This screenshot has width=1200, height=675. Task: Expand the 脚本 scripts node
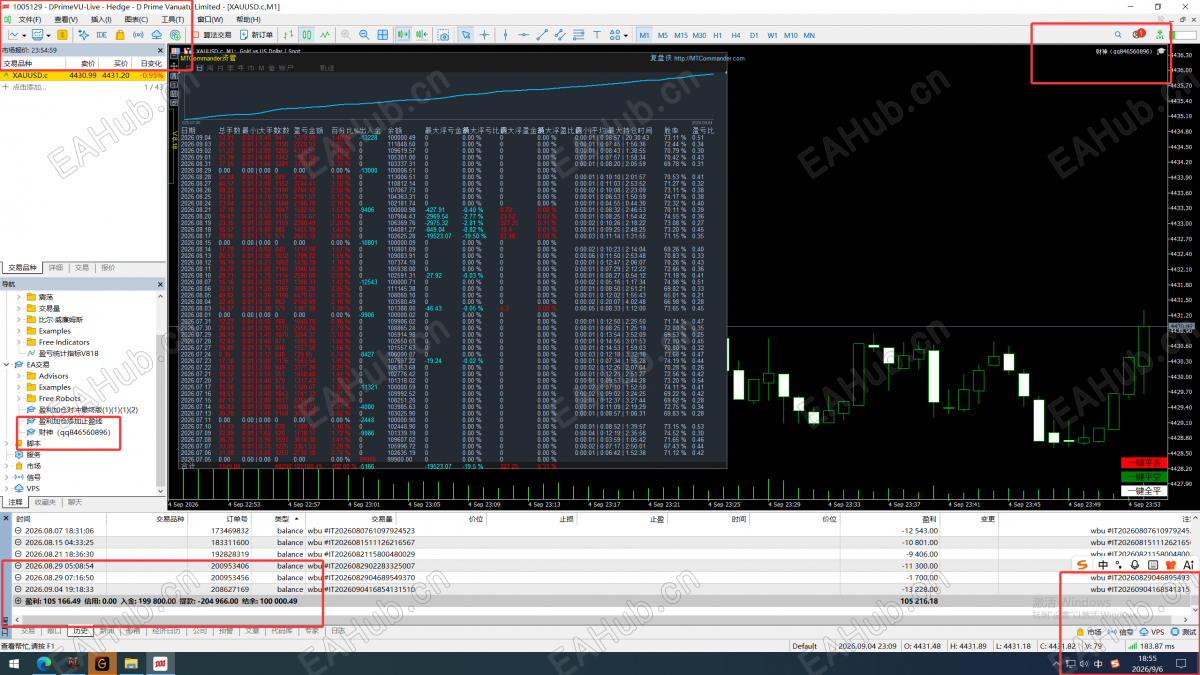point(7,443)
